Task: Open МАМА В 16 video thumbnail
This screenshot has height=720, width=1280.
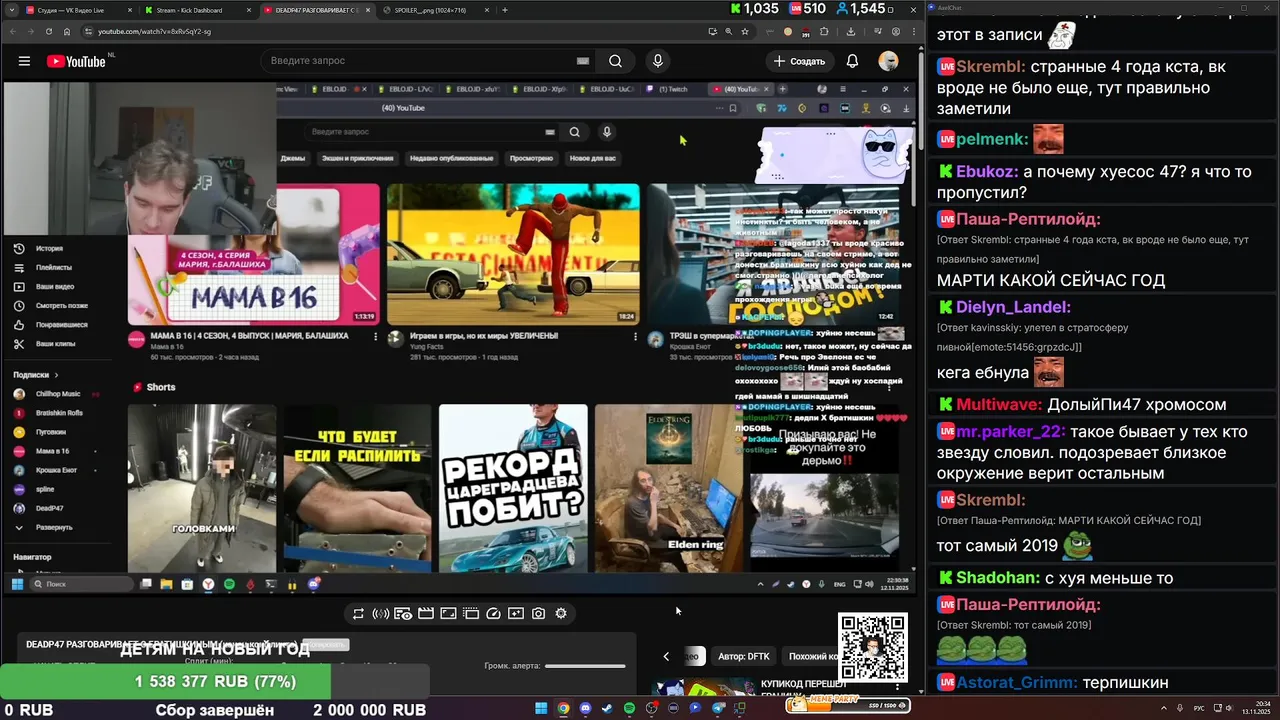Action: click(x=254, y=254)
